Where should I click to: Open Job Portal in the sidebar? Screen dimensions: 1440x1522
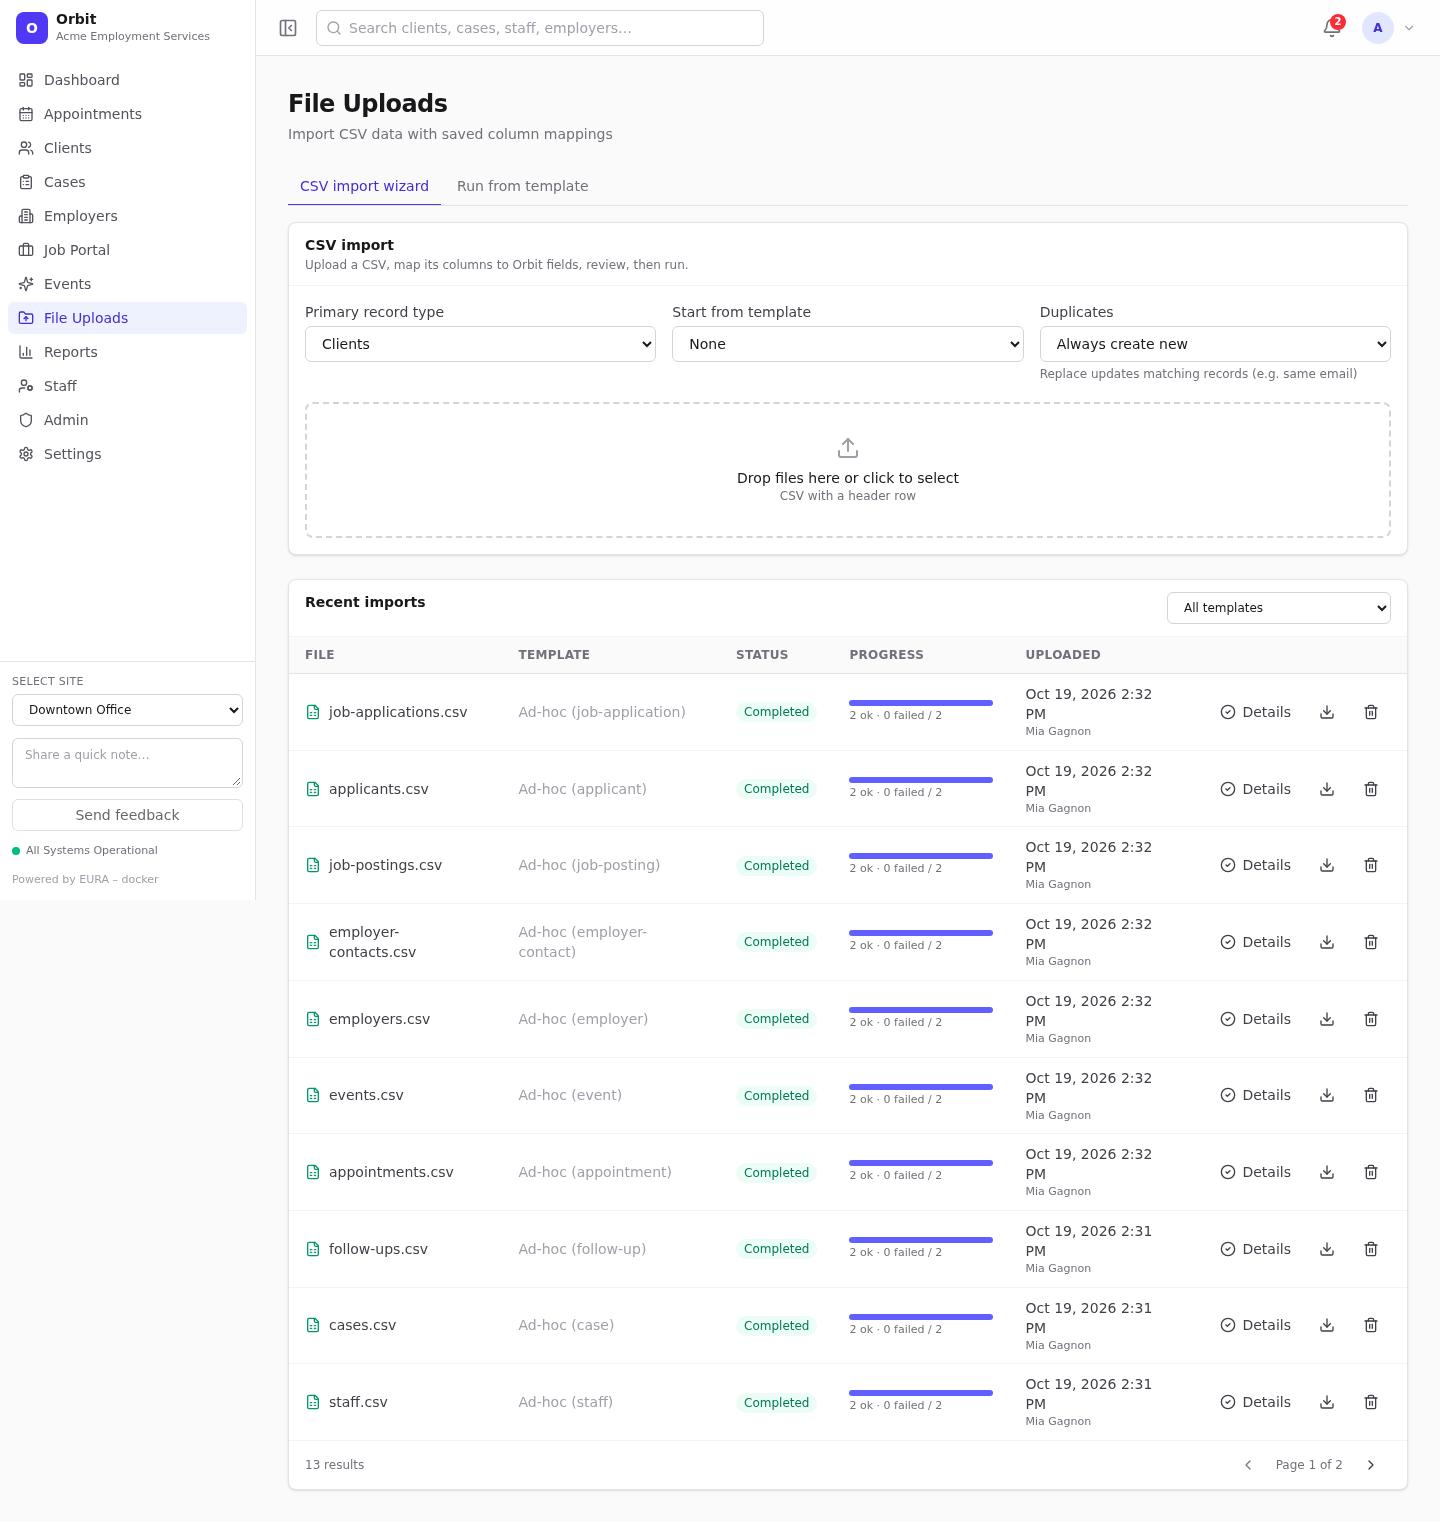[127, 250]
